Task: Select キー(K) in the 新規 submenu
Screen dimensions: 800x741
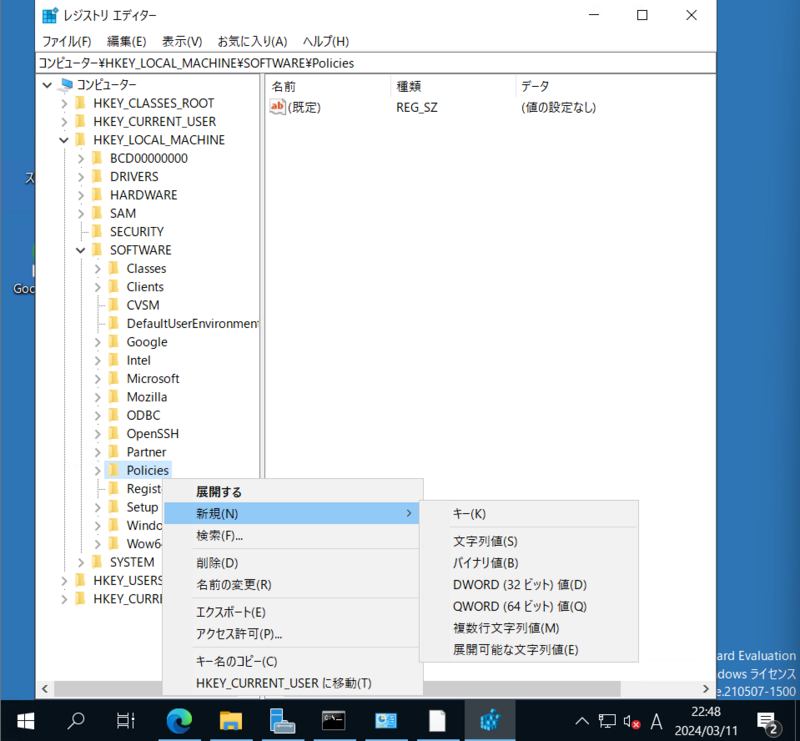Action: tap(529, 514)
